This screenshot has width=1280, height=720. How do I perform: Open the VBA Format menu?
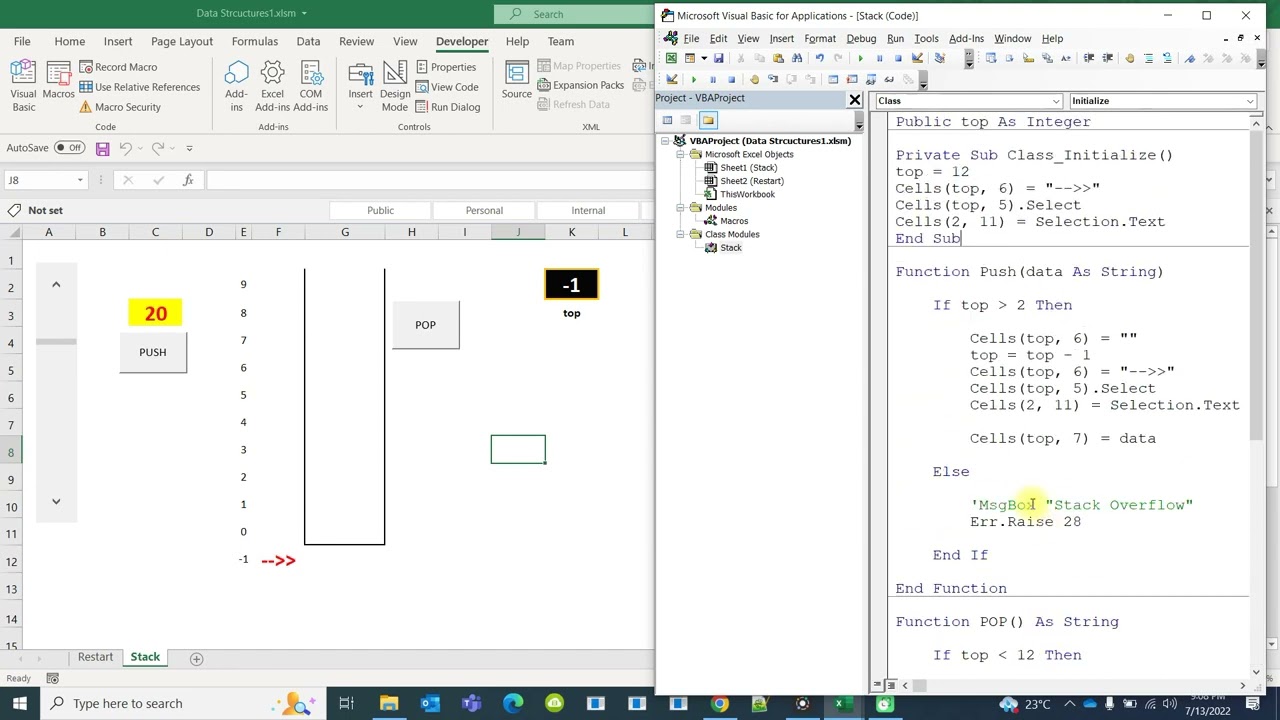click(819, 38)
